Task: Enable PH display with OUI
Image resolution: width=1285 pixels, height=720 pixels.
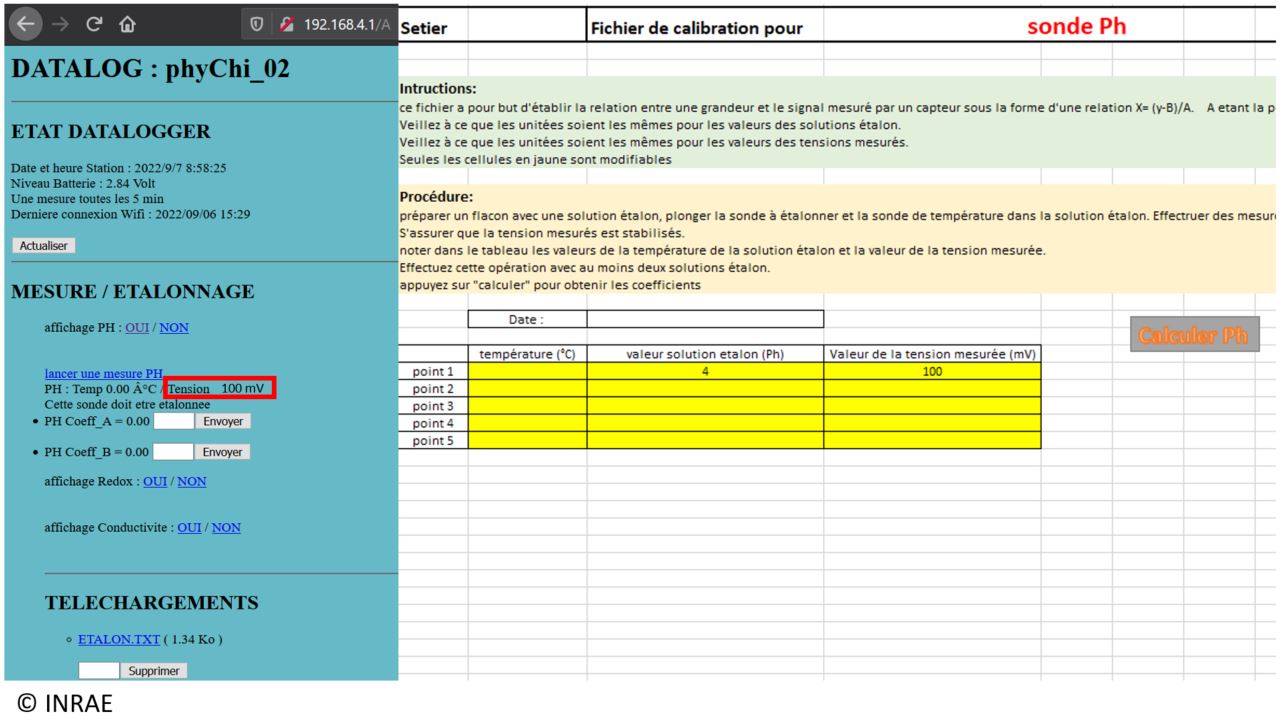Action: pos(137,327)
